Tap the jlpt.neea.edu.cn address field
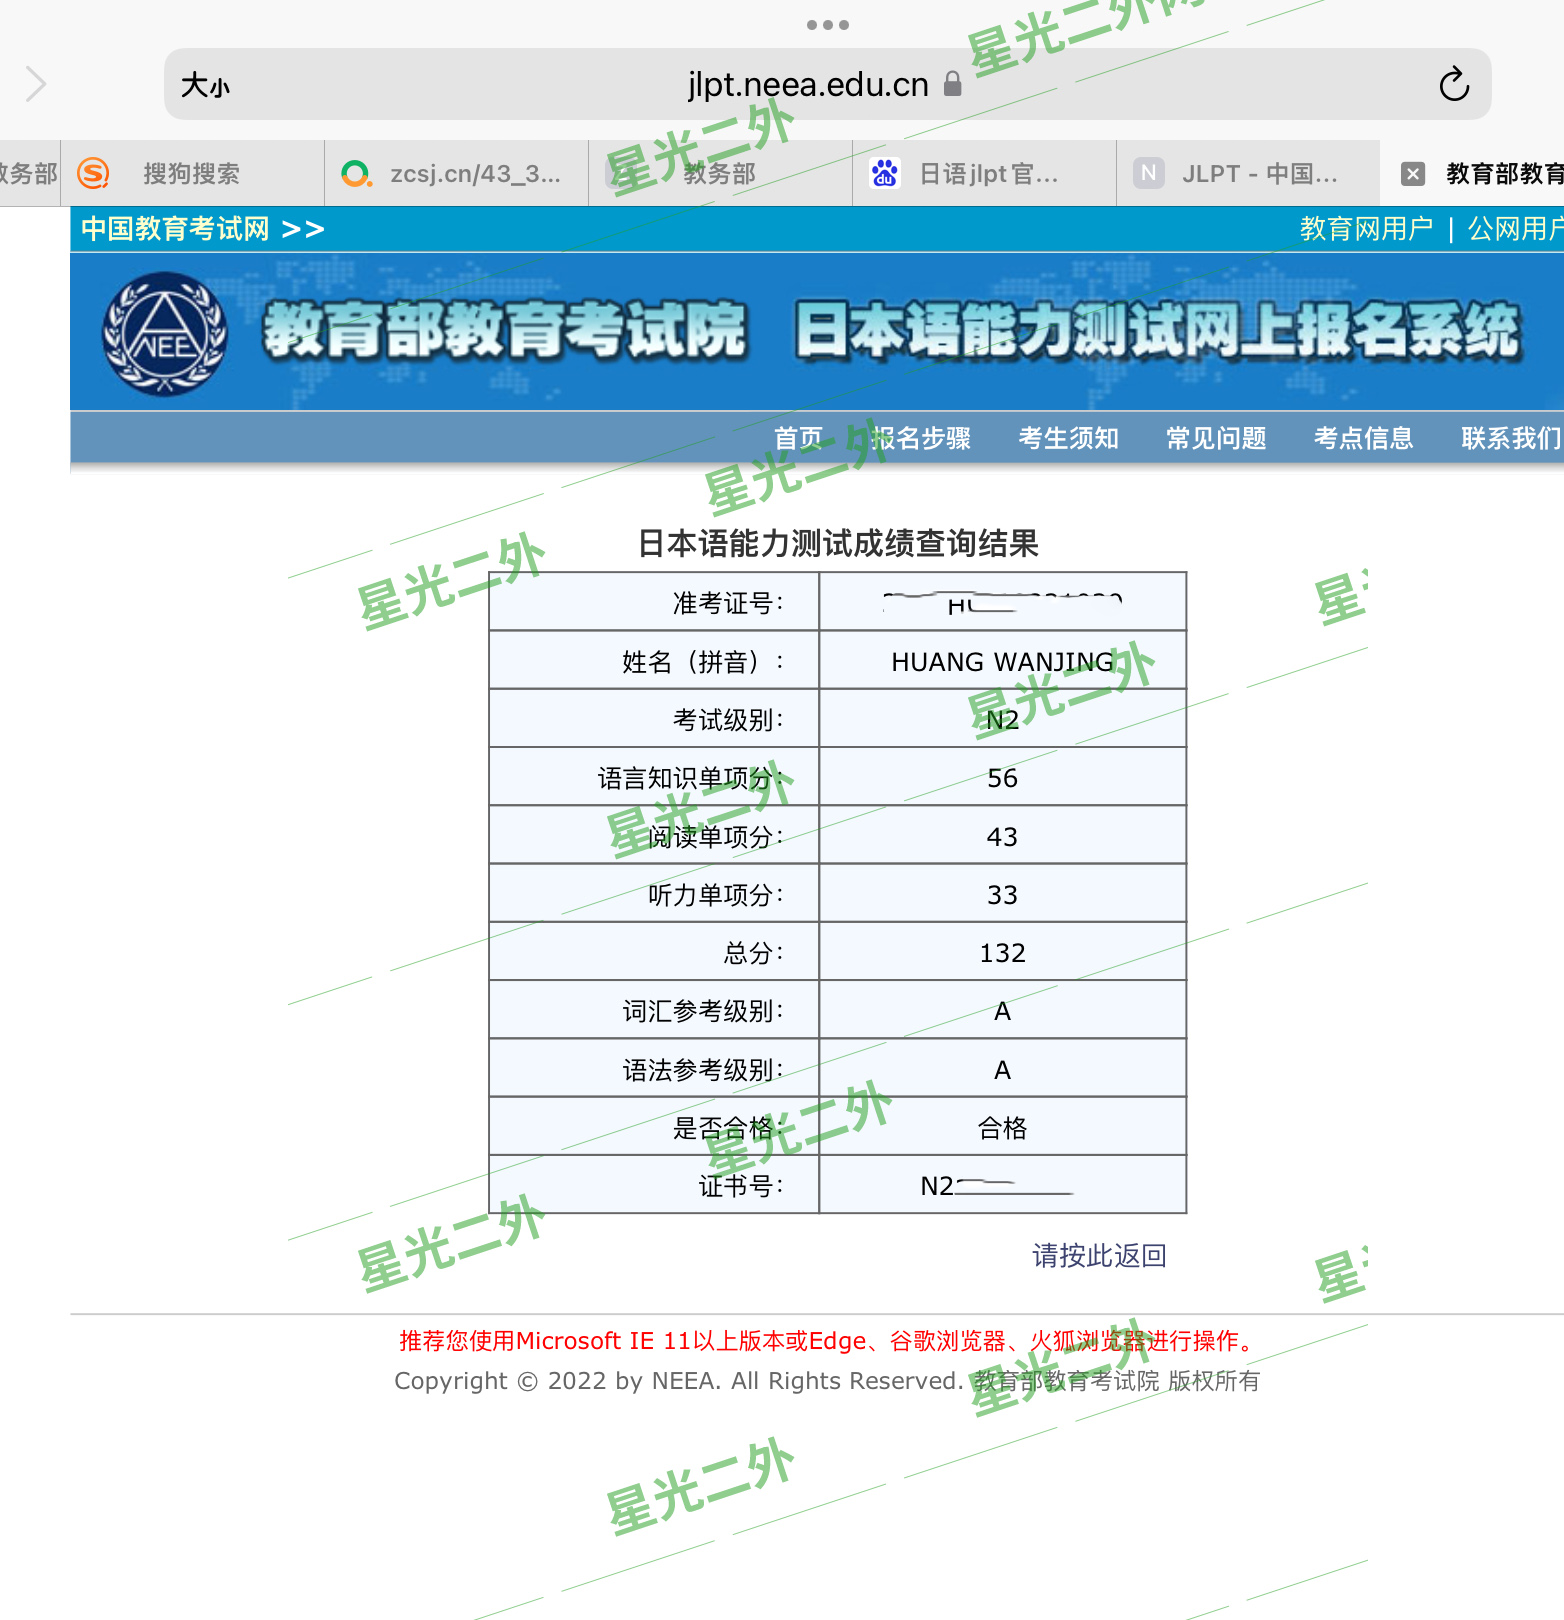Image resolution: width=1564 pixels, height=1620 pixels. click(x=827, y=84)
